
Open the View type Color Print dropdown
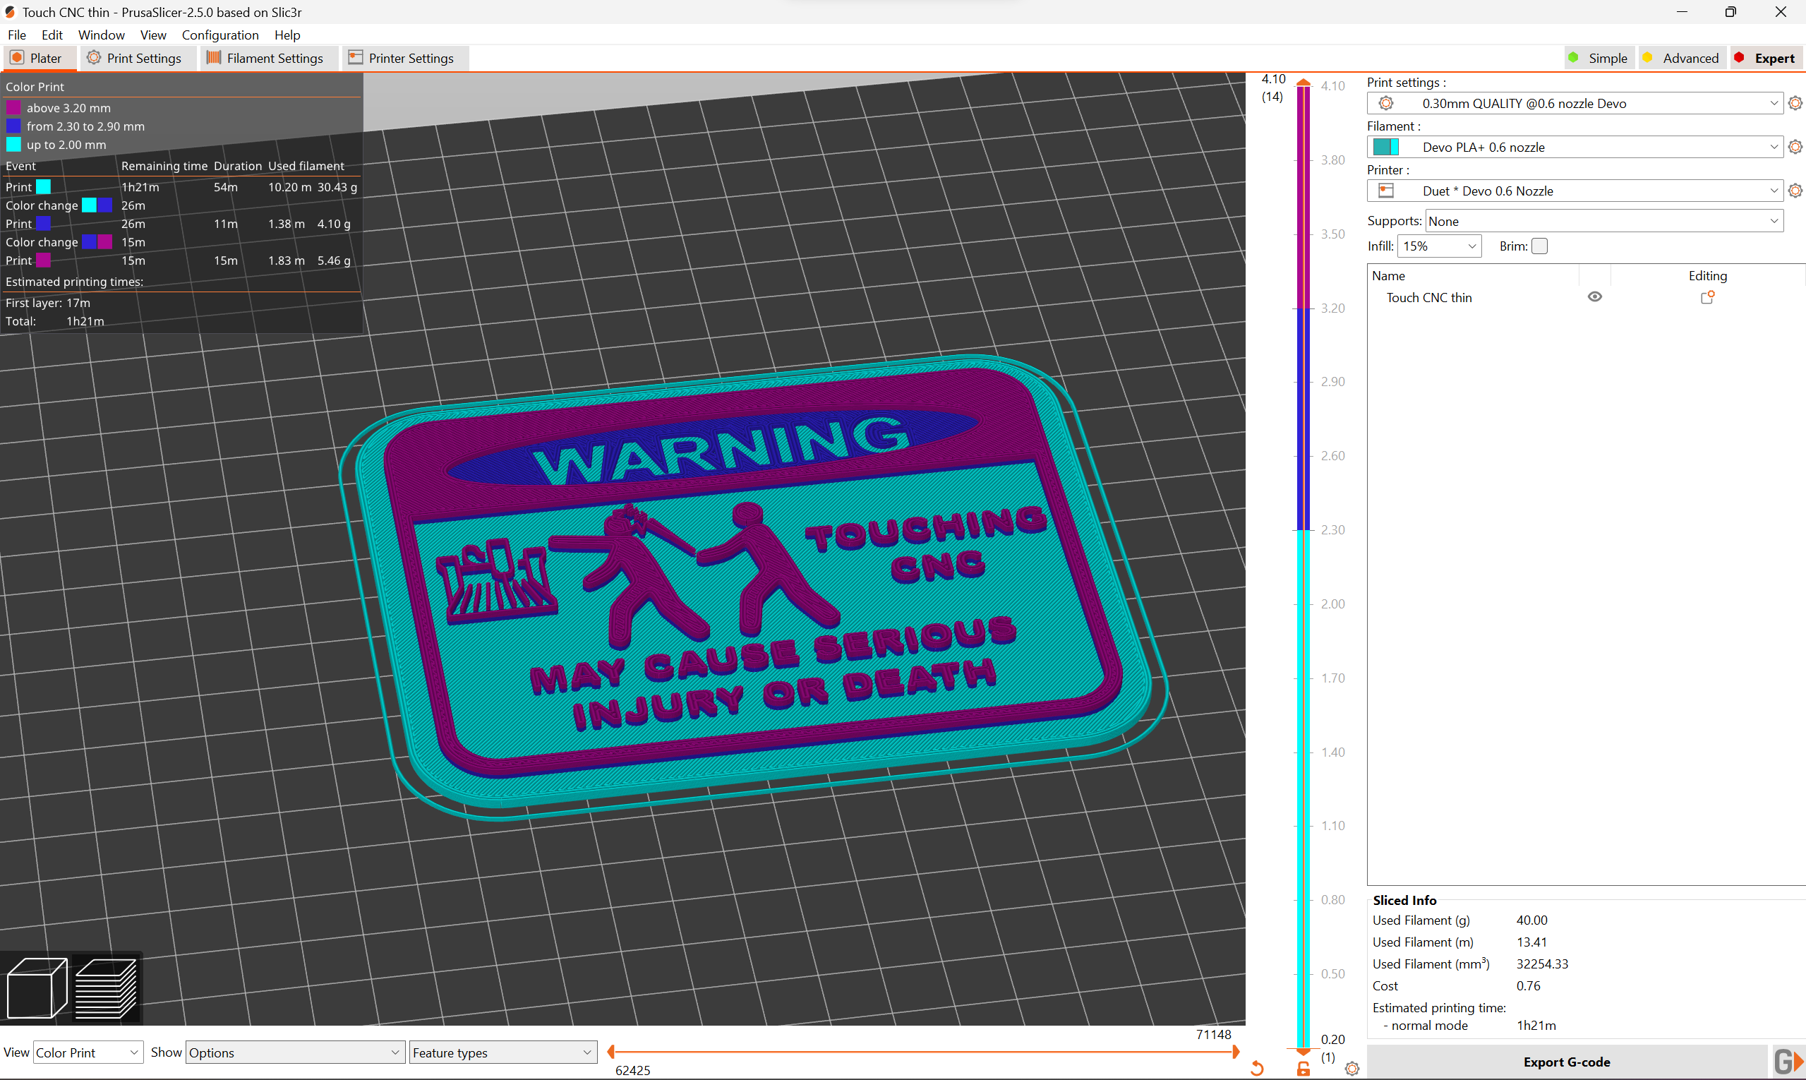pos(87,1052)
